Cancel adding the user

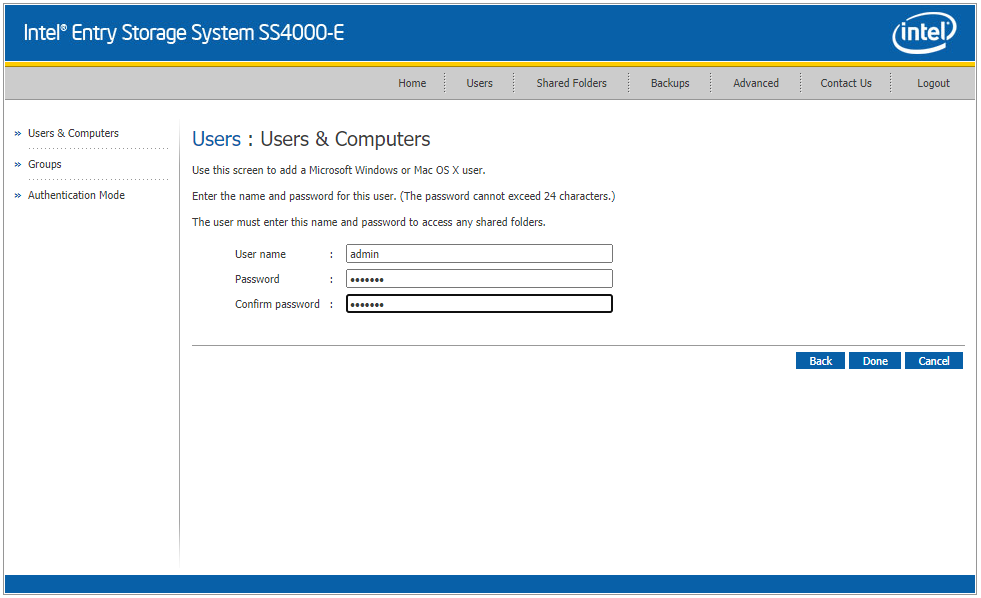point(933,361)
